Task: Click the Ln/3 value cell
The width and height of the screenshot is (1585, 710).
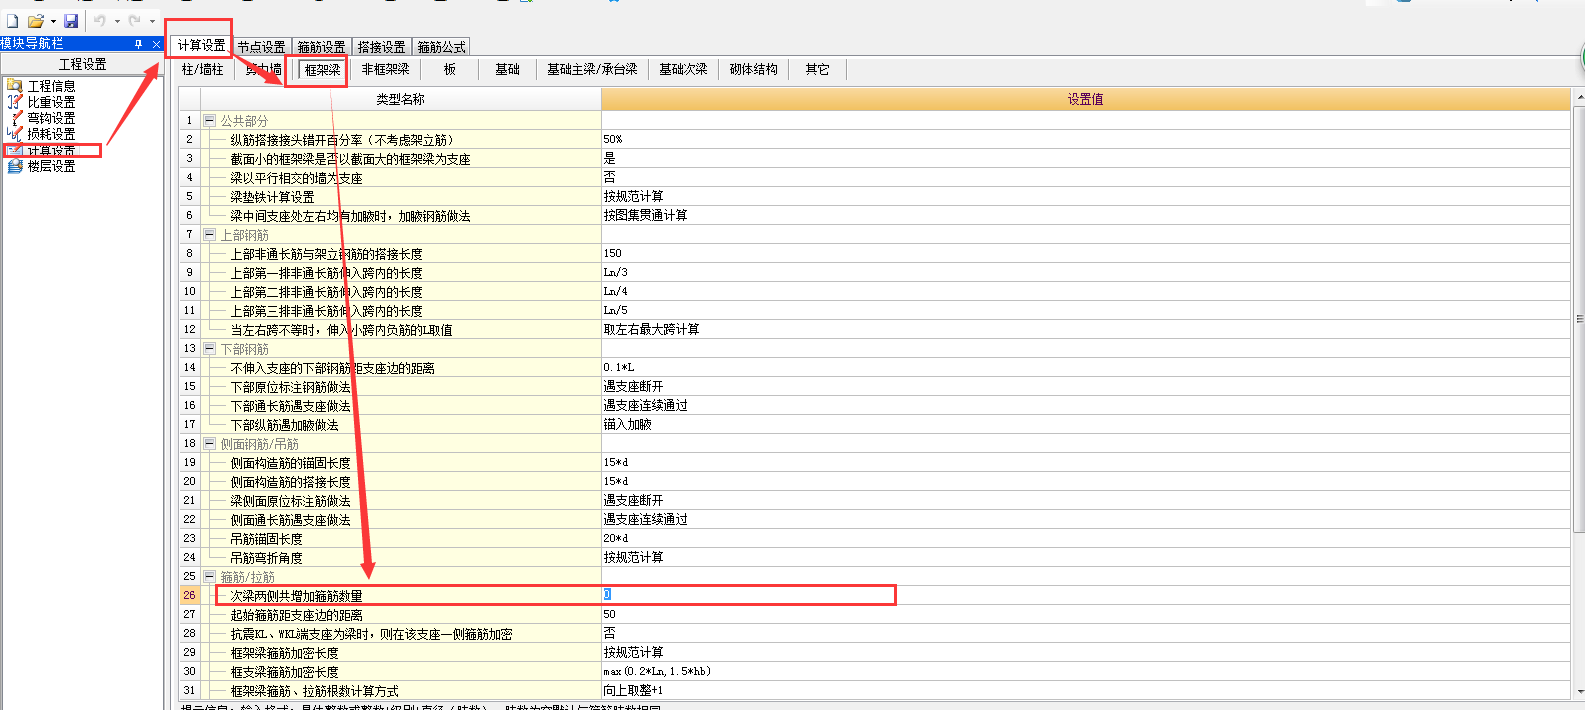Action: pyautogui.click(x=1085, y=272)
